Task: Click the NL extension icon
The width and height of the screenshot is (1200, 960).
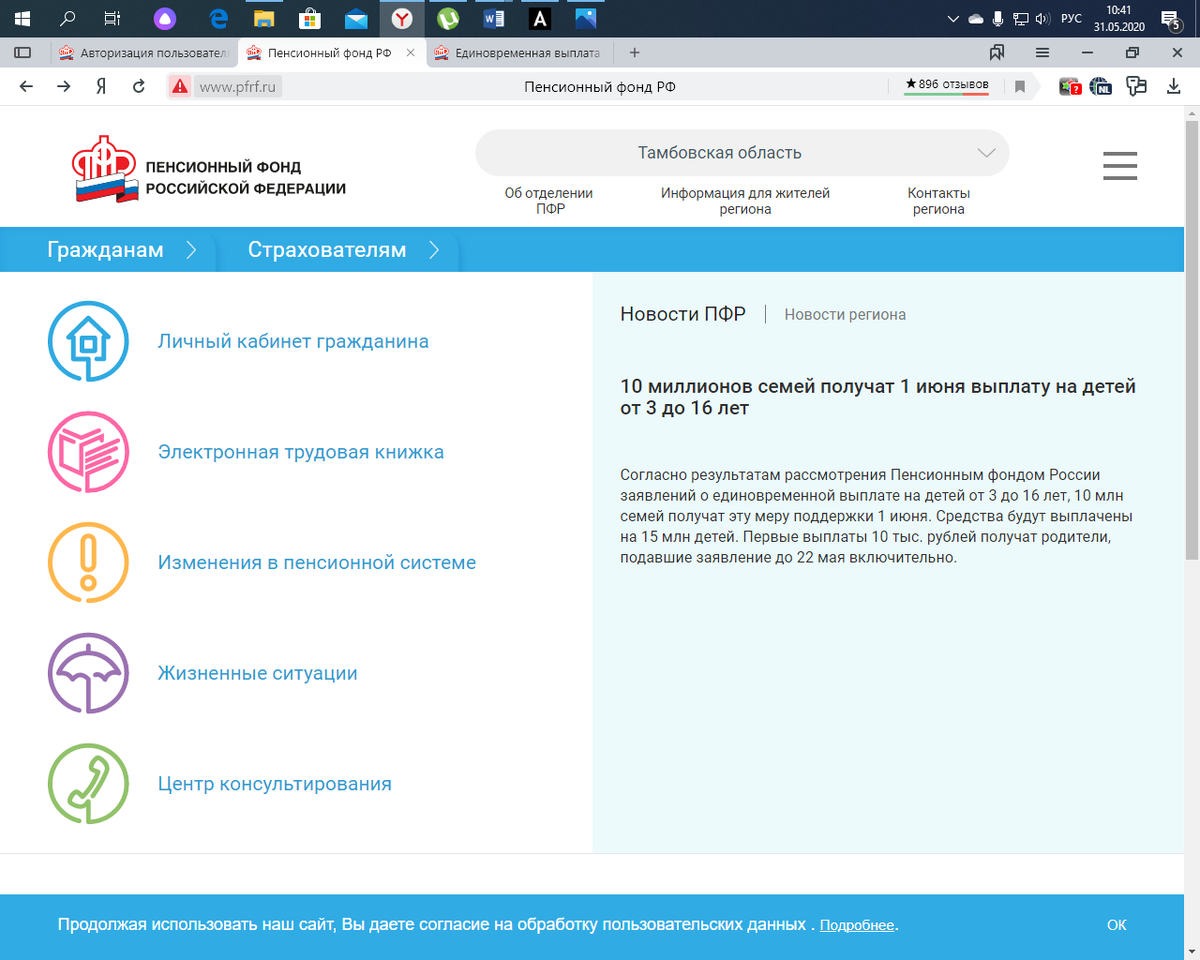Action: click(x=1101, y=87)
